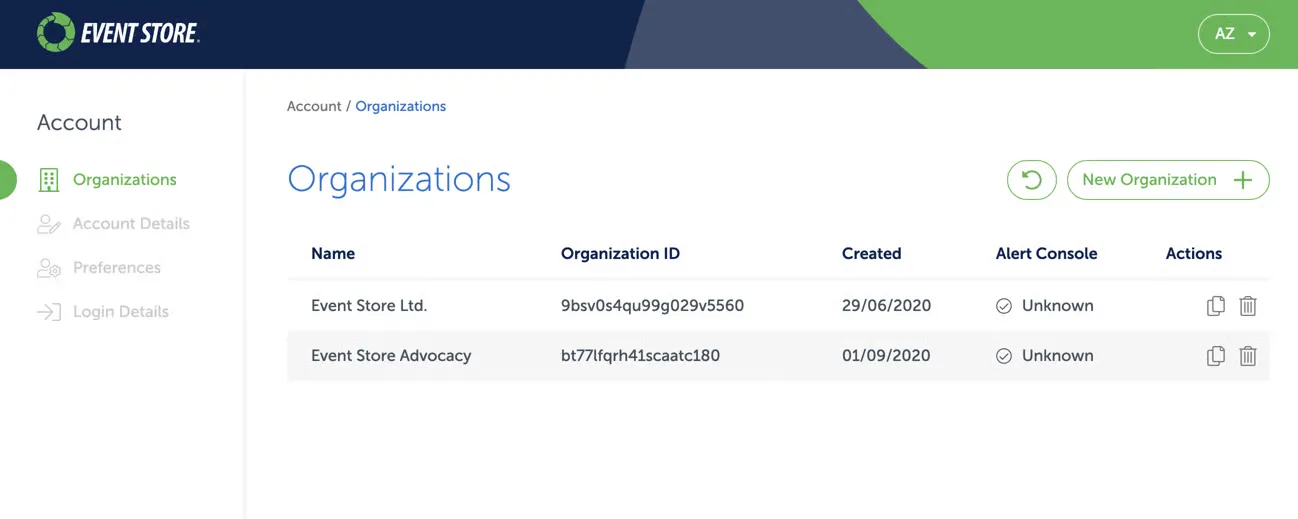
Task: Copy ID for Event Store Advocacy
Action: 1216,356
